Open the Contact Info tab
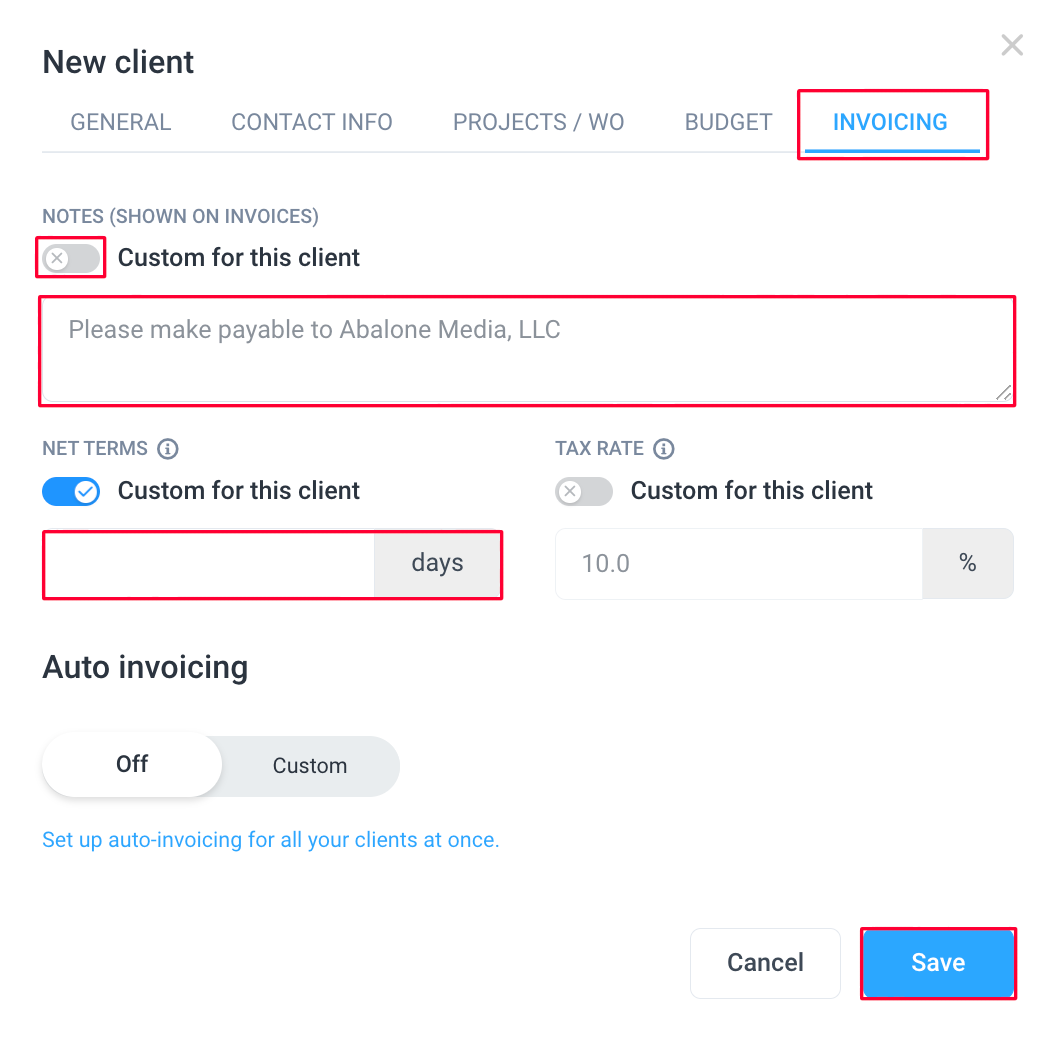The width and height of the screenshot is (1054, 1042). (x=312, y=122)
